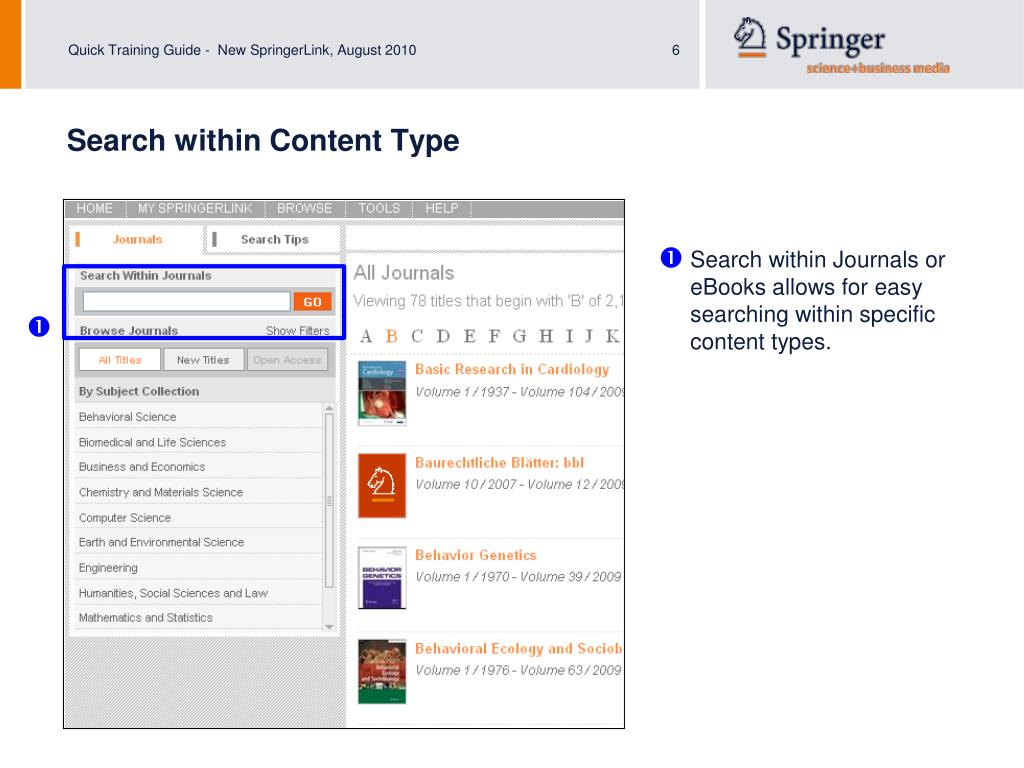Screen dimensions: 1024x768
Task: Click the Springer horse logo
Action: point(749,37)
